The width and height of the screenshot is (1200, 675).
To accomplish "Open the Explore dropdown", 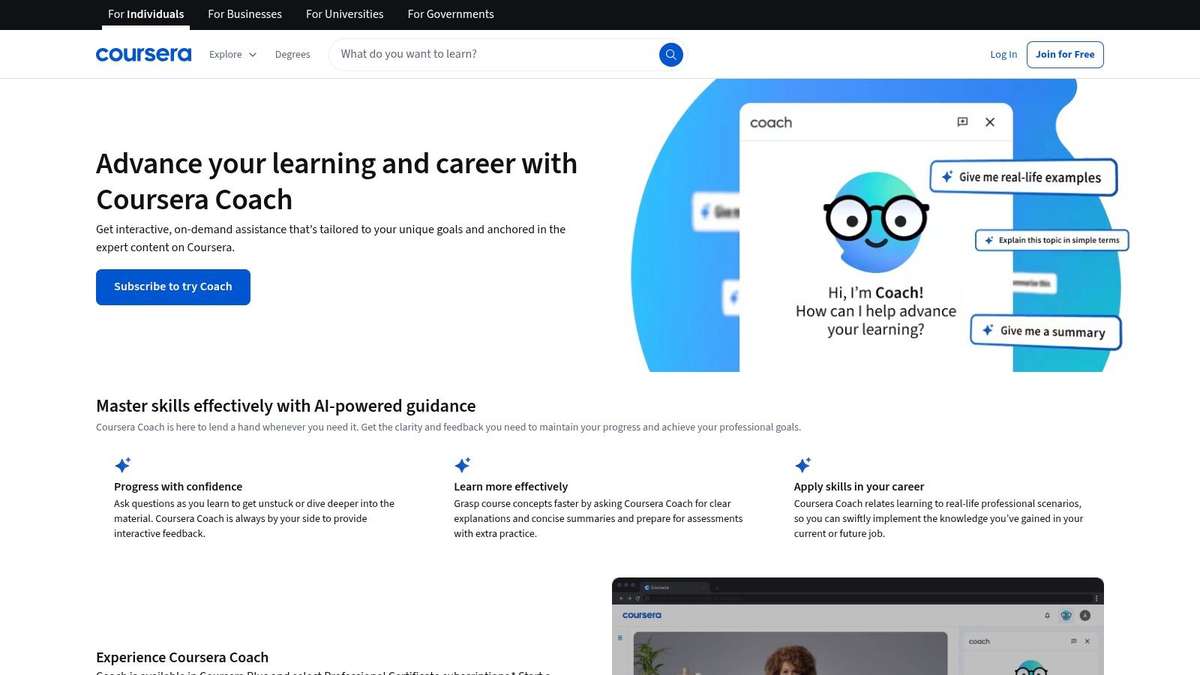I will (x=224, y=54).
